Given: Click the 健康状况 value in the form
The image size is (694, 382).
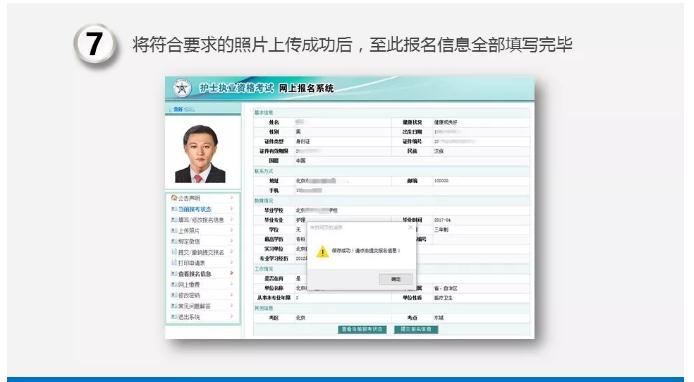Looking at the screenshot, I should tap(446, 122).
